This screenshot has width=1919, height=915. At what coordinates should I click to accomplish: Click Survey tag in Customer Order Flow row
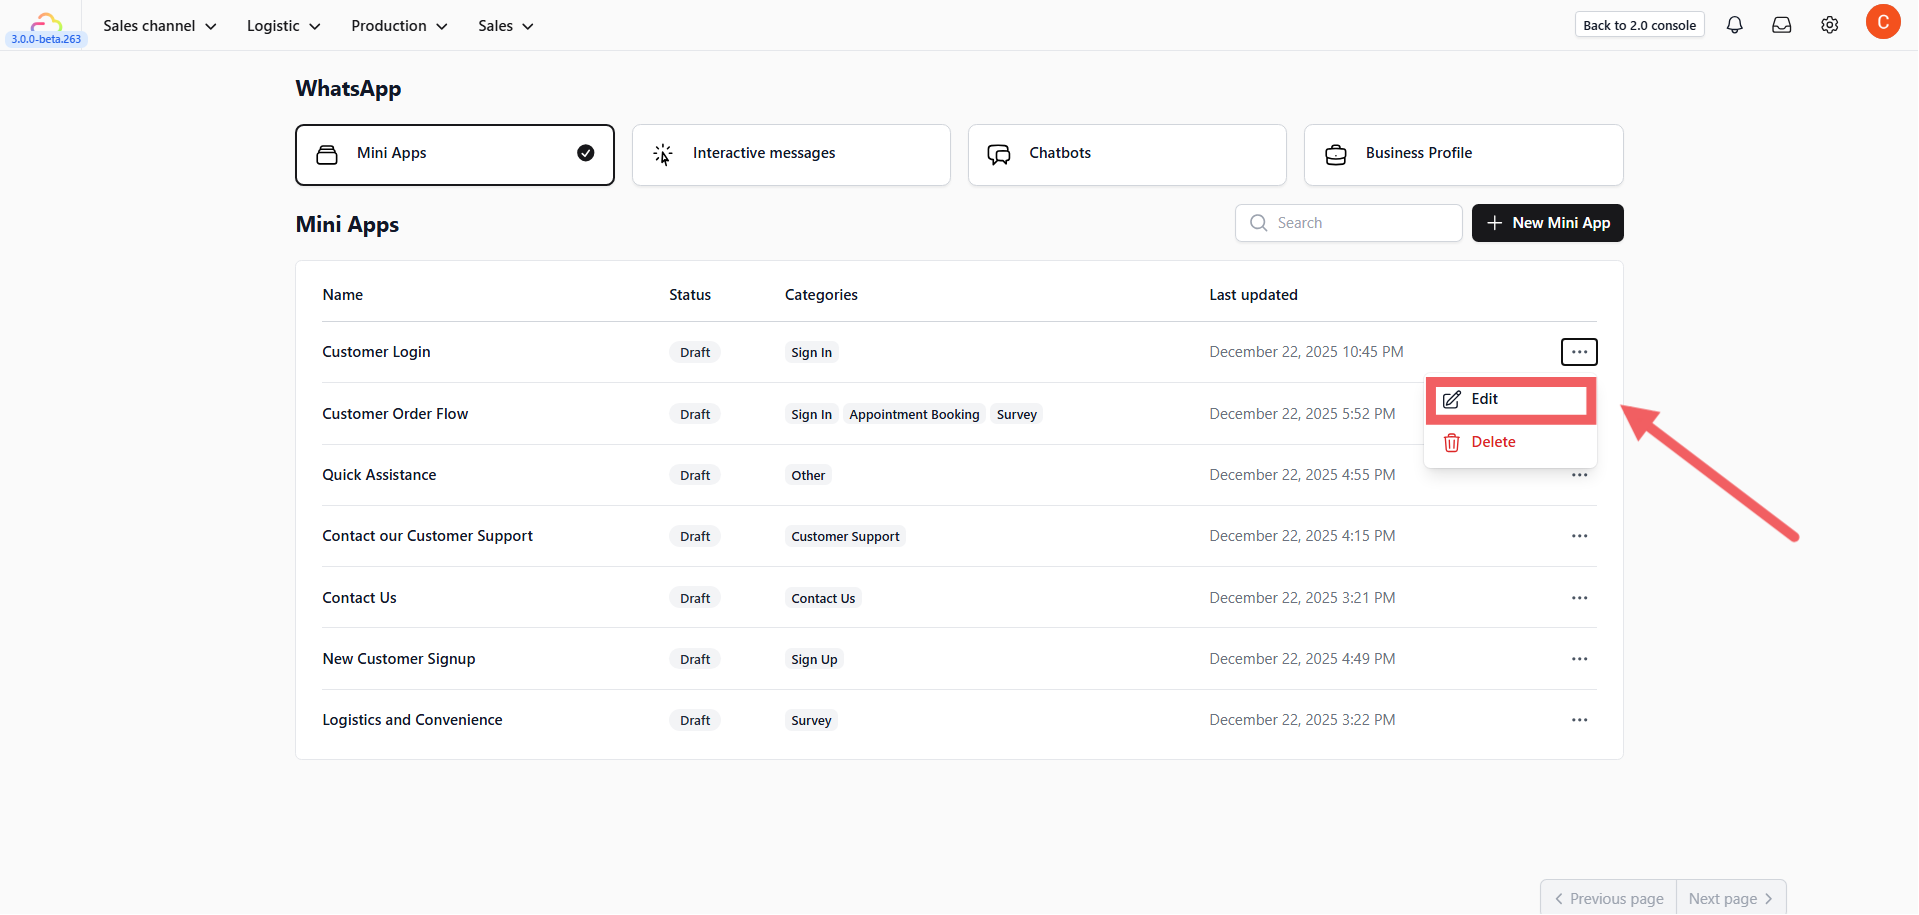pyautogui.click(x=1017, y=414)
